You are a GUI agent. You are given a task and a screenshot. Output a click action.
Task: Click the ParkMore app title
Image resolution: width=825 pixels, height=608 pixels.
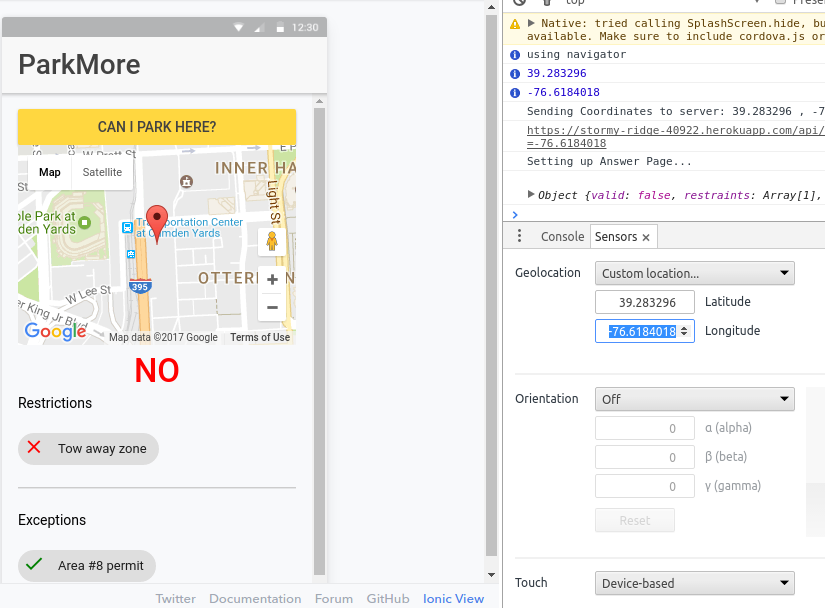click(79, 65)
